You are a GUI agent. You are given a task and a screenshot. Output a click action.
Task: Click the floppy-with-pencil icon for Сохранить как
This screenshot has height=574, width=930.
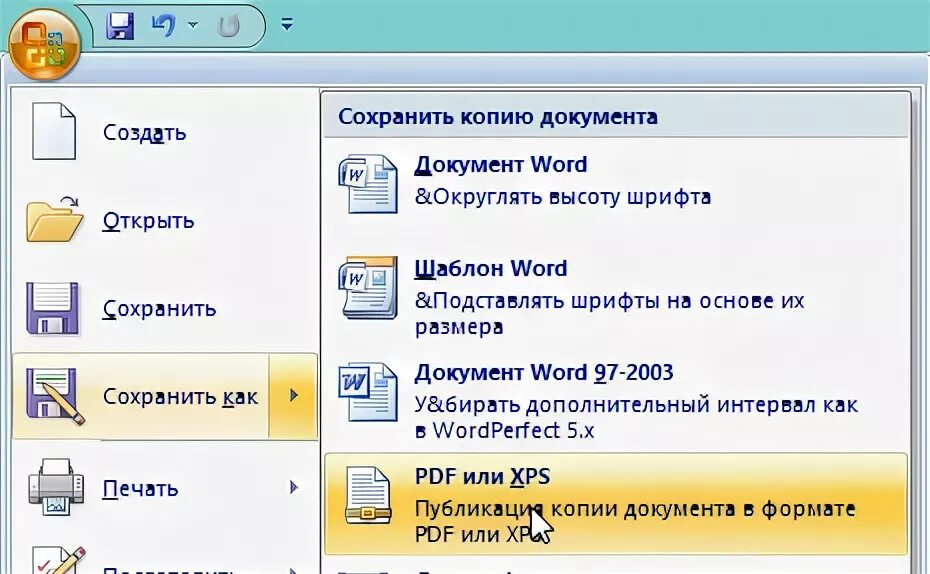(55, 396)
